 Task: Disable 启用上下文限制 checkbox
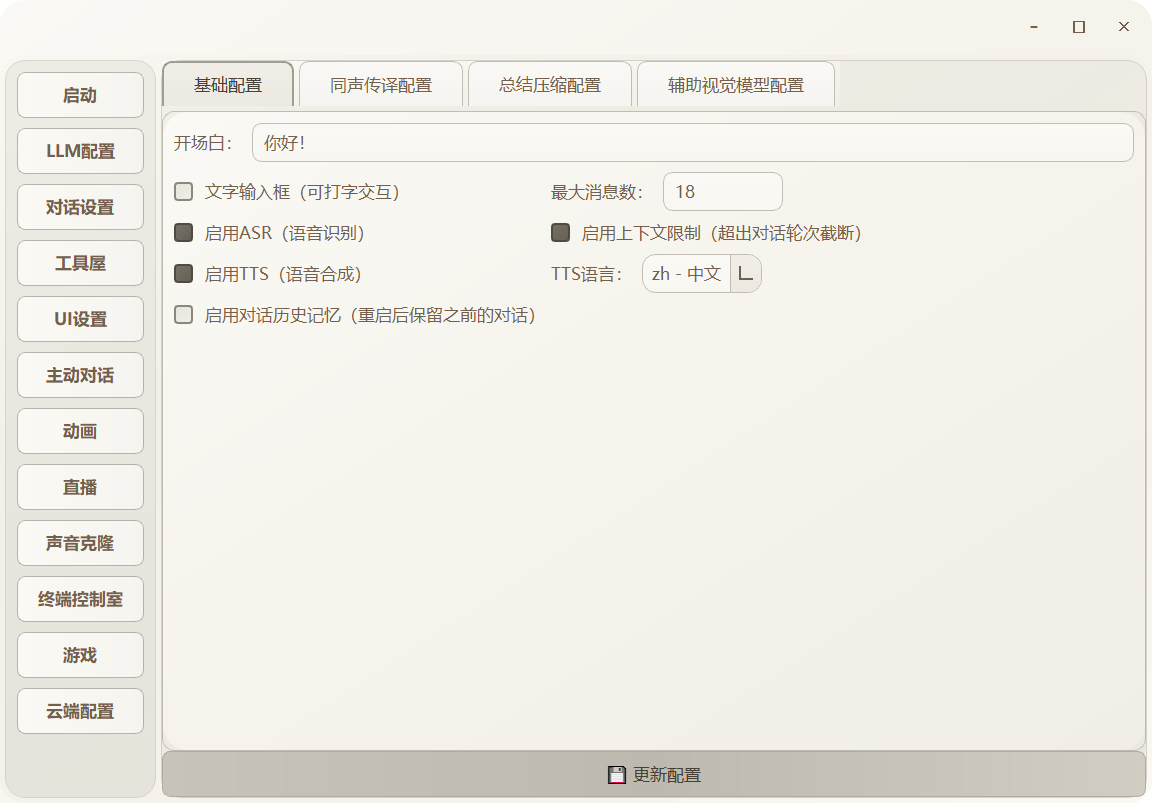[x=561, y=233]
